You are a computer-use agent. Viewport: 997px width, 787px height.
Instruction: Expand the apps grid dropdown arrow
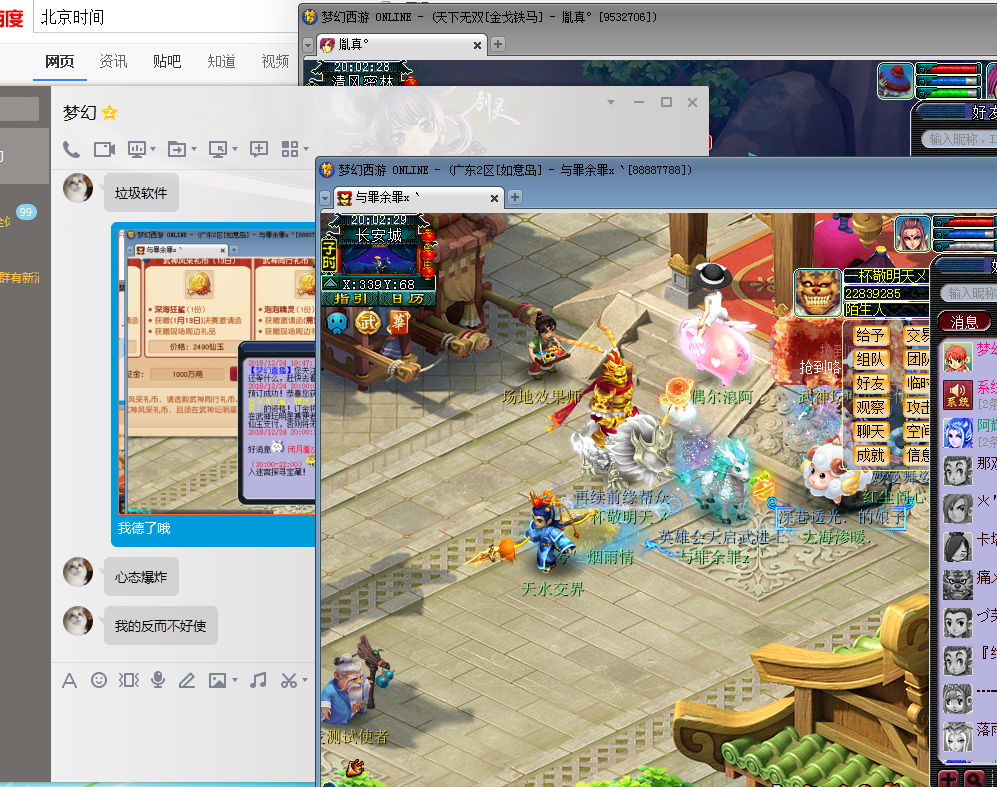(x=306, y=149)
